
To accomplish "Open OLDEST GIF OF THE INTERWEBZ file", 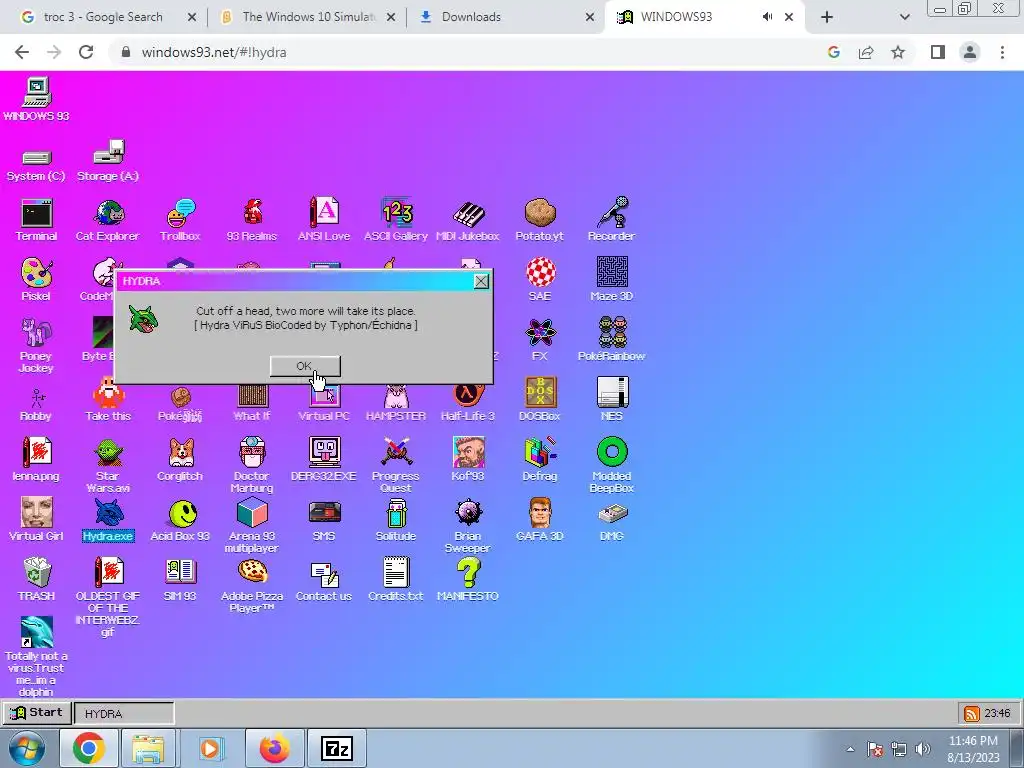I will [x=108, y=597].
